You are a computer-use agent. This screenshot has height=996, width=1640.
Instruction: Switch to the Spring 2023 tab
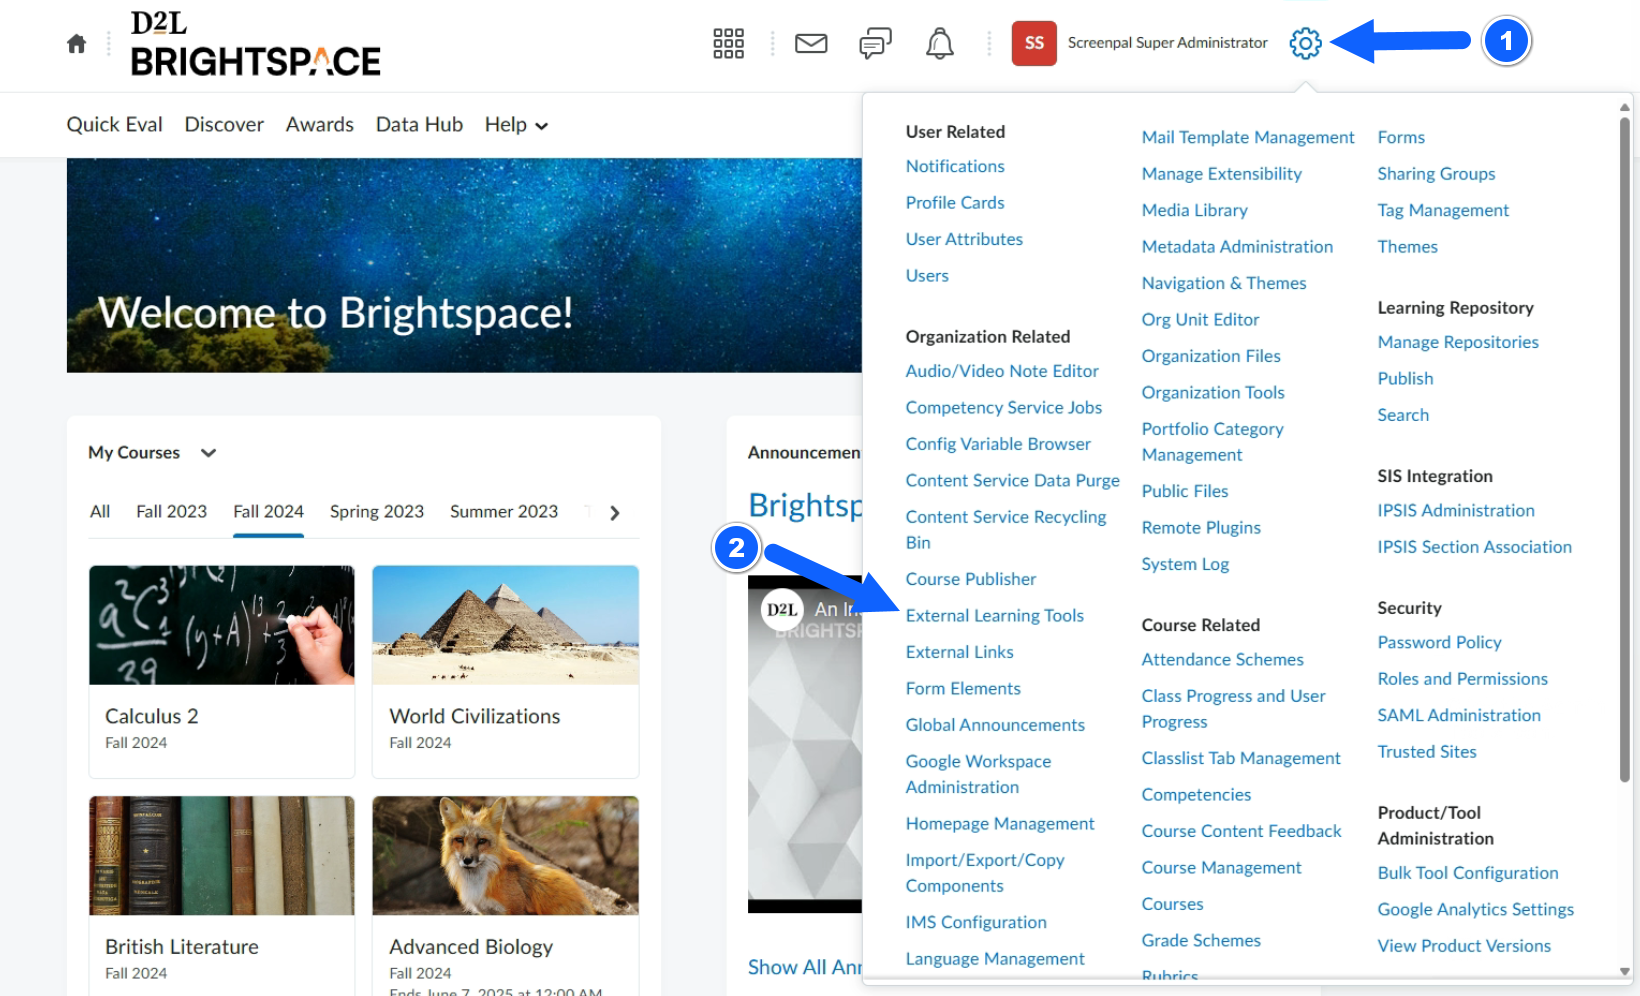pos(377,512)
